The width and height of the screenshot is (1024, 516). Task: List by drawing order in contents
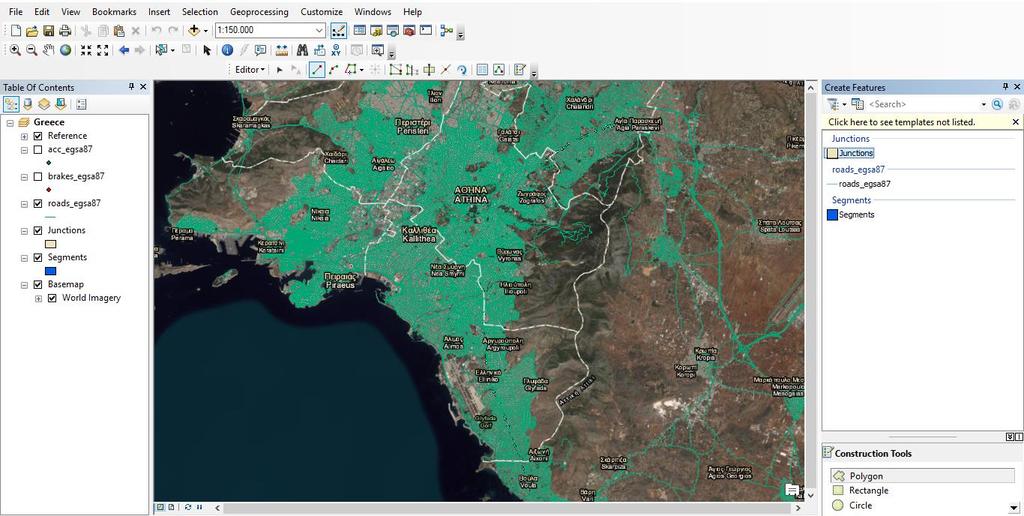coord(11,104)
